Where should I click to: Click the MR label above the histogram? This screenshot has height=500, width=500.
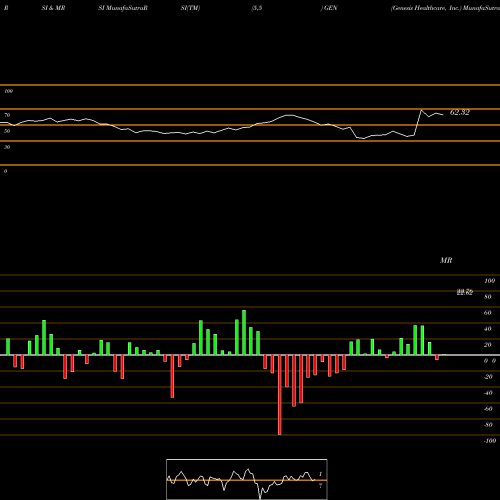(446, 260)
